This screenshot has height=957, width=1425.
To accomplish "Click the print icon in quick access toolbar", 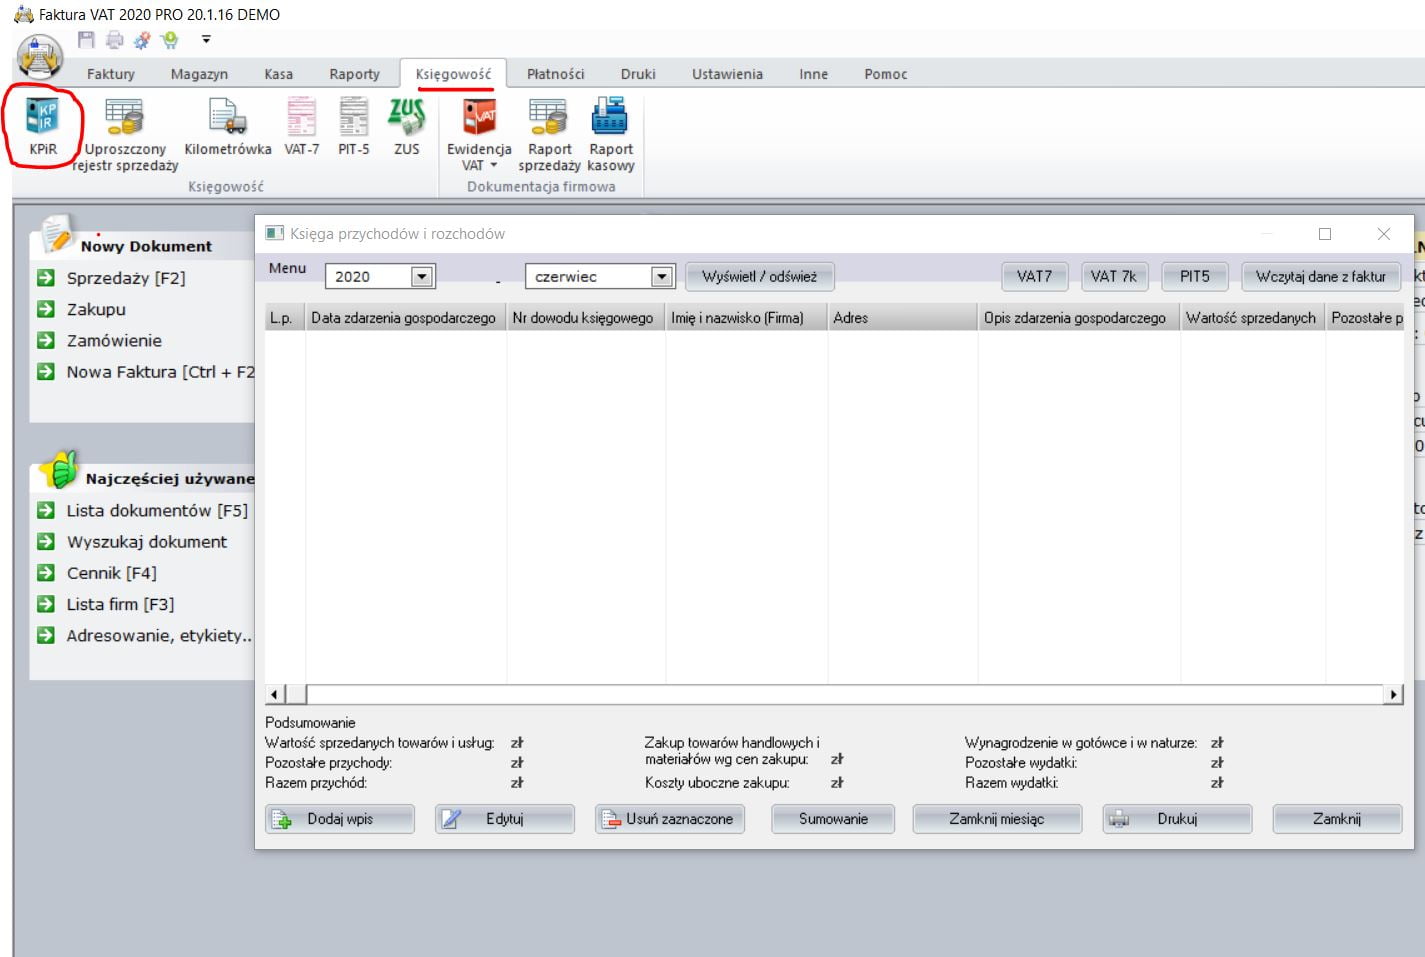I will 113,41.
